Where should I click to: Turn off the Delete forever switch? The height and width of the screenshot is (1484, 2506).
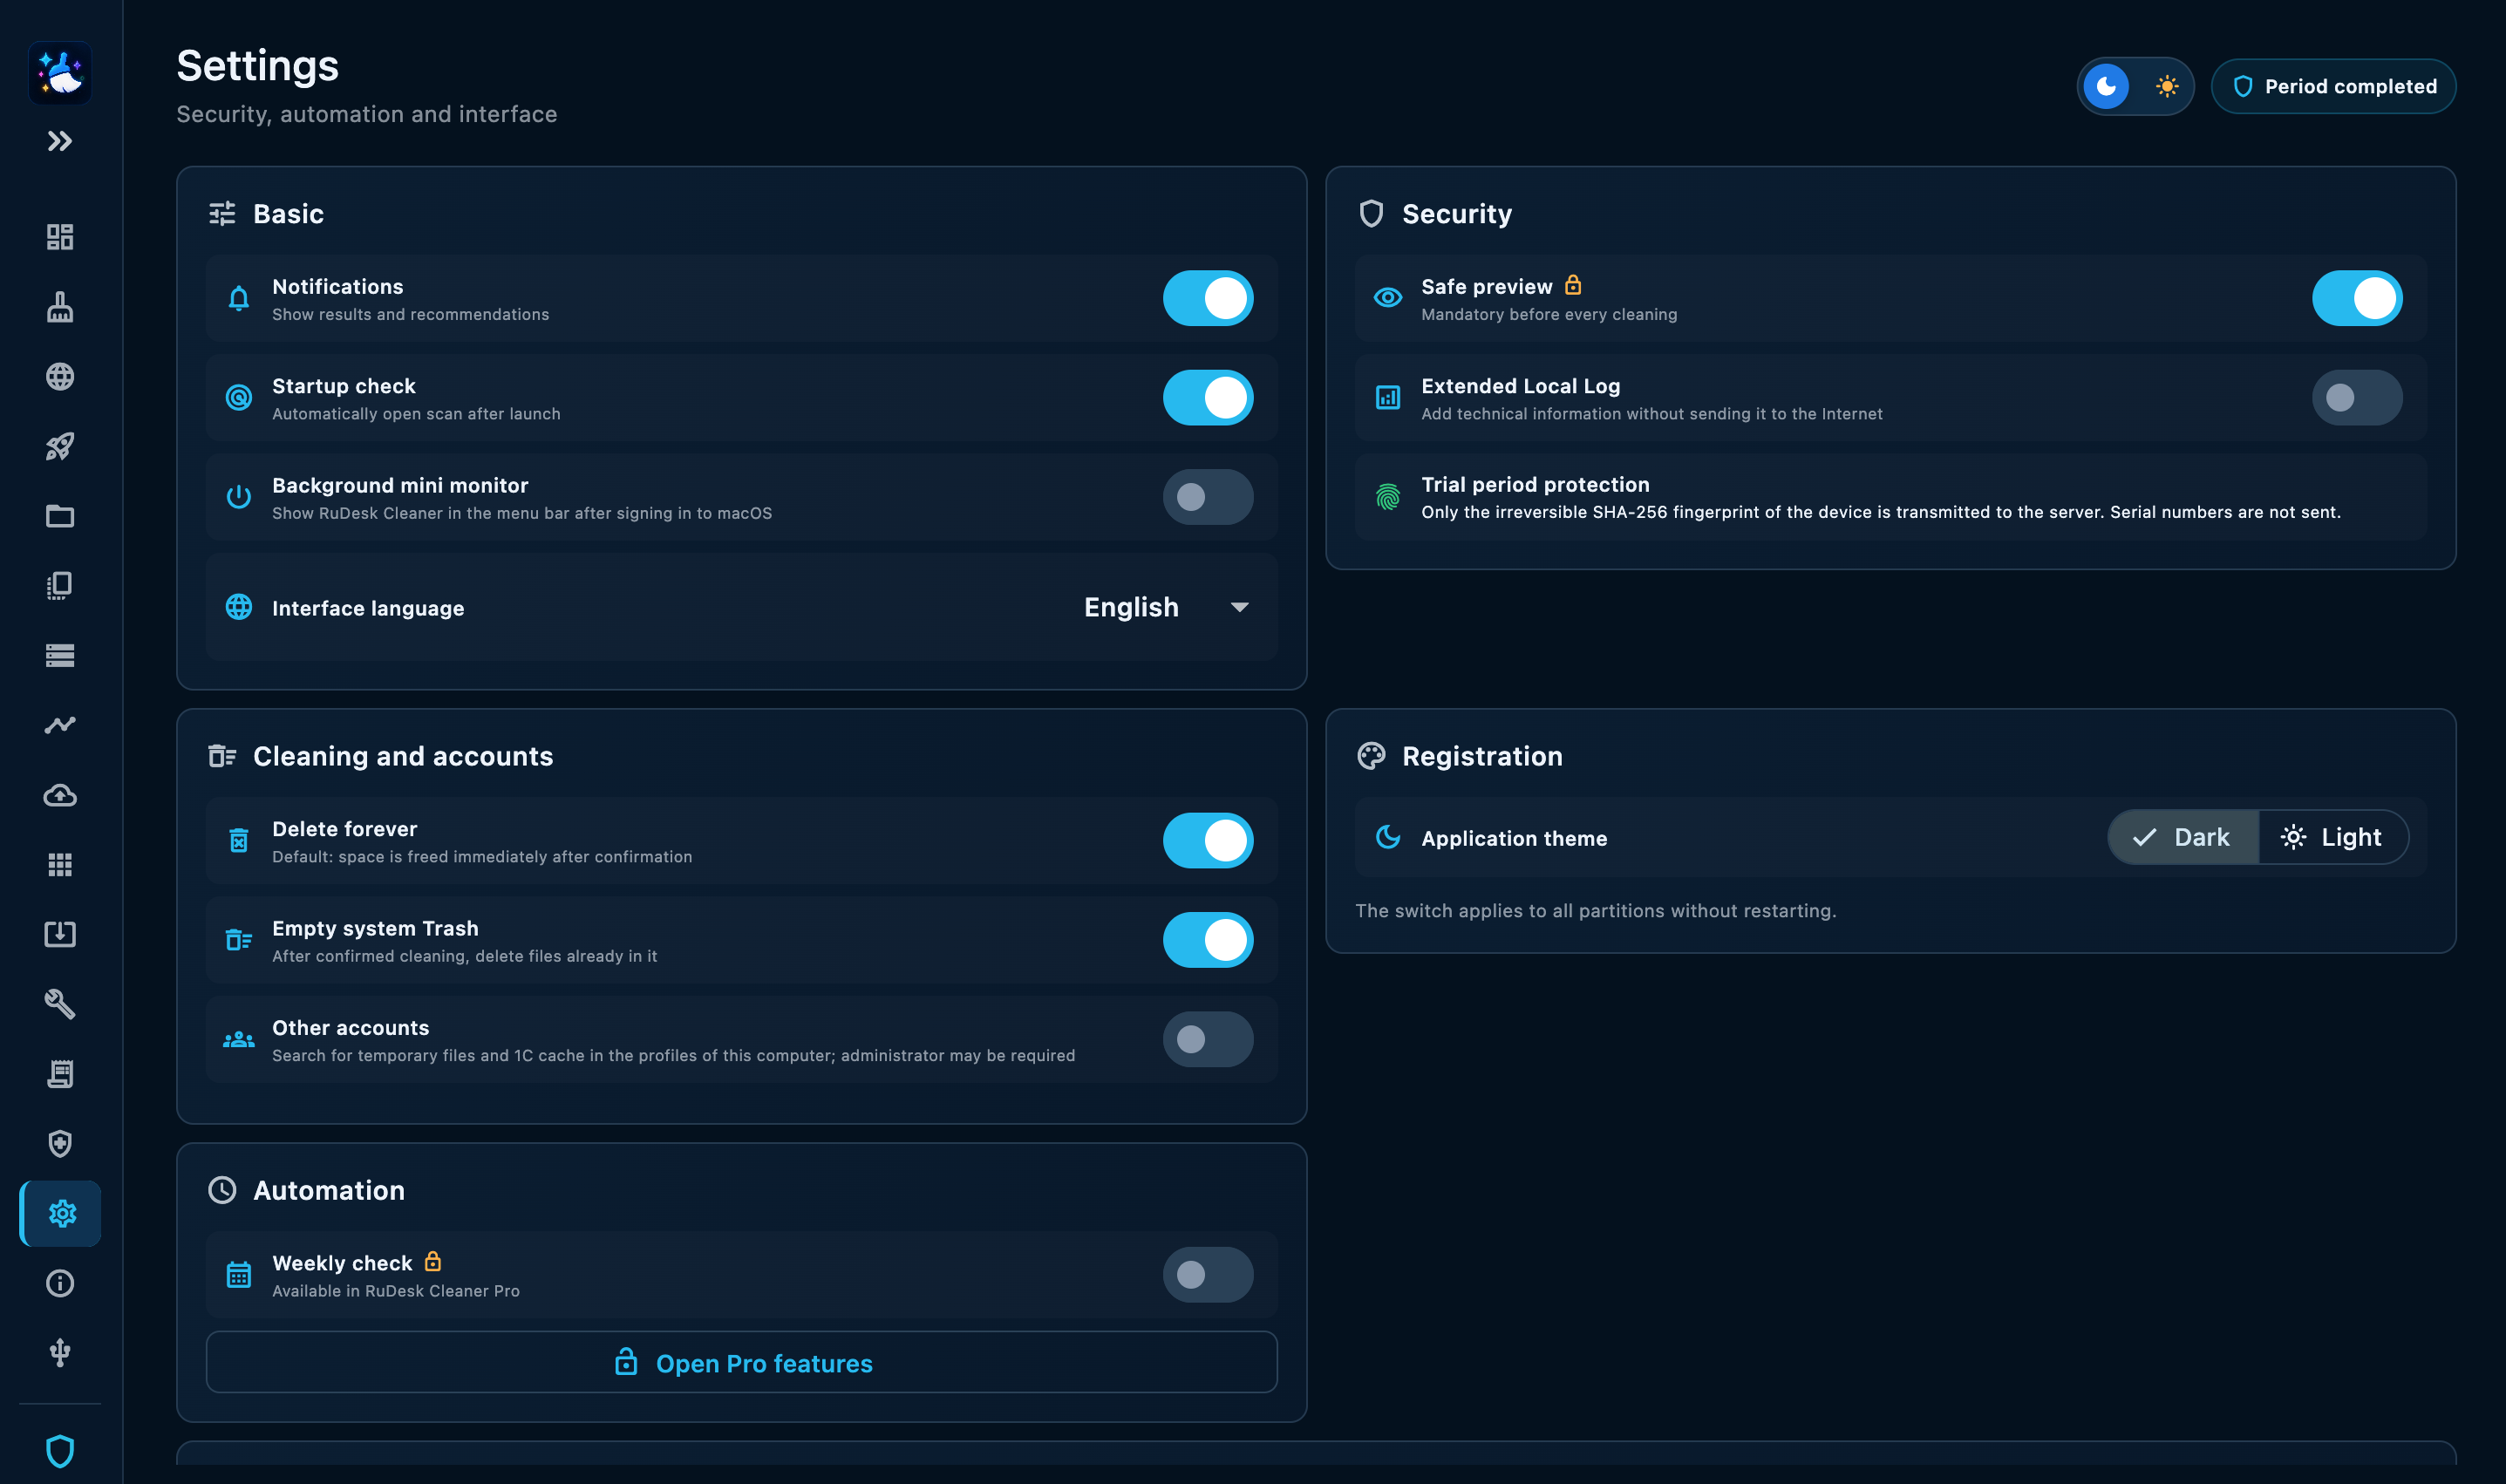point(1207,841)
